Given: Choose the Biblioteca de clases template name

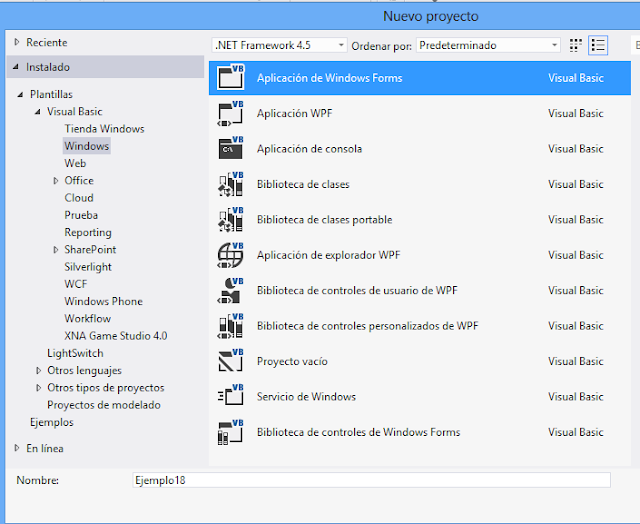Looking at the screenshot, I should pyautogui.click(x=303, y=184).
